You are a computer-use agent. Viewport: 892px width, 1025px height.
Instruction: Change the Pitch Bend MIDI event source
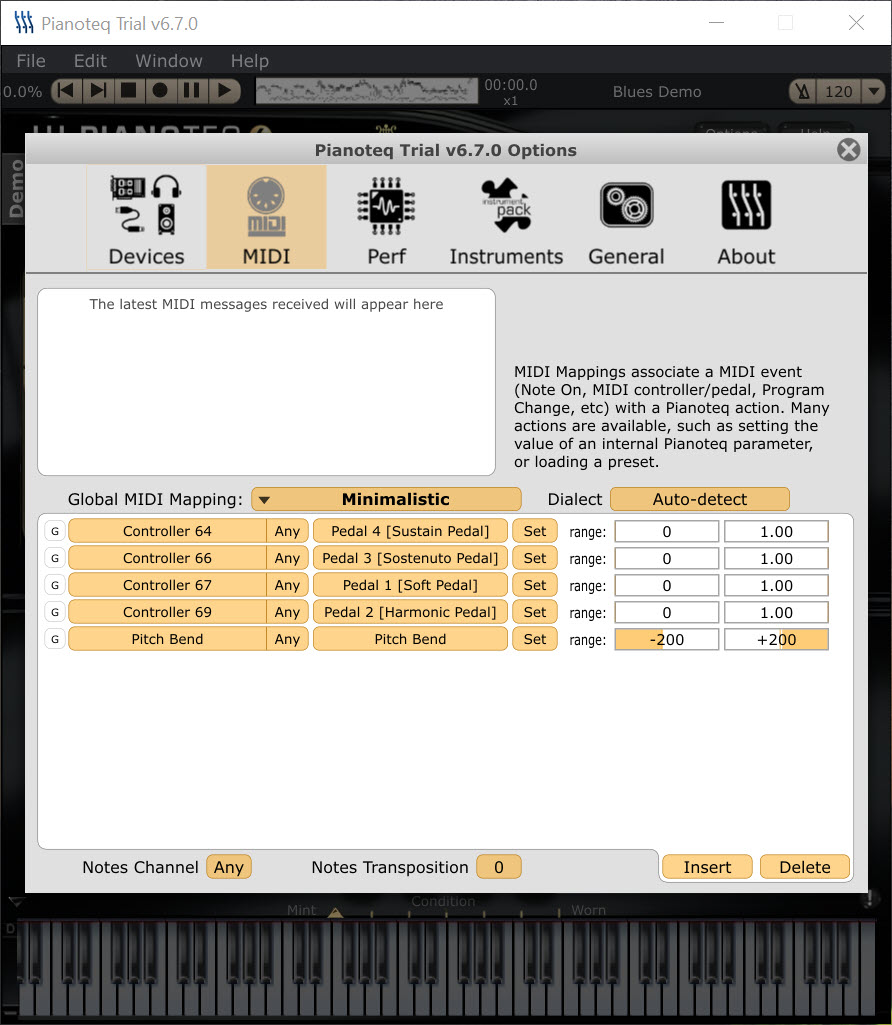pos(167,639)
